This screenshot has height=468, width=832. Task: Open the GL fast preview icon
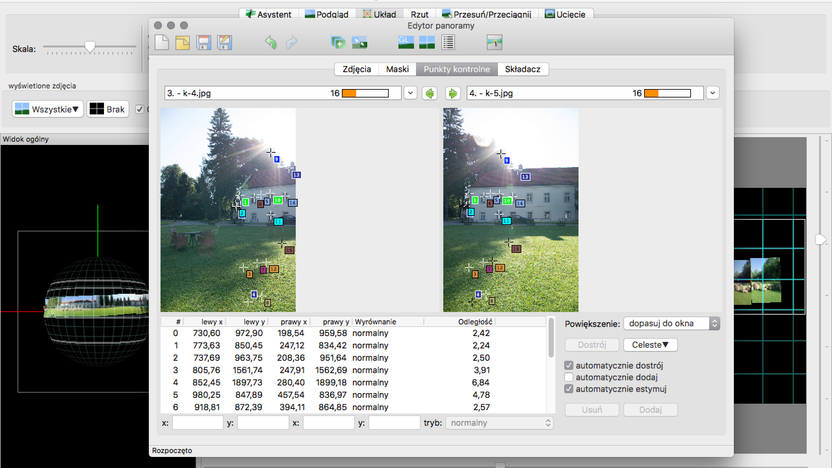point(406,42)
